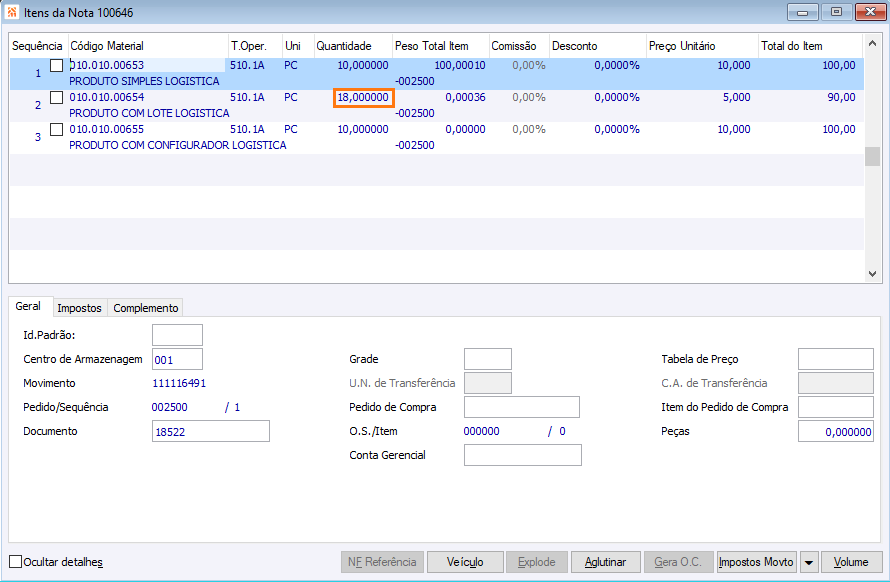Select material code 010.010.00653

[x=107, y=65]
